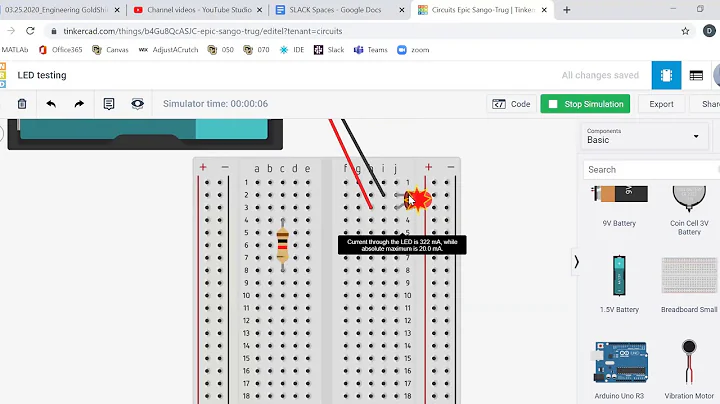Click the Export button
This screenshot has width=720, height=404.
point(661,104)
